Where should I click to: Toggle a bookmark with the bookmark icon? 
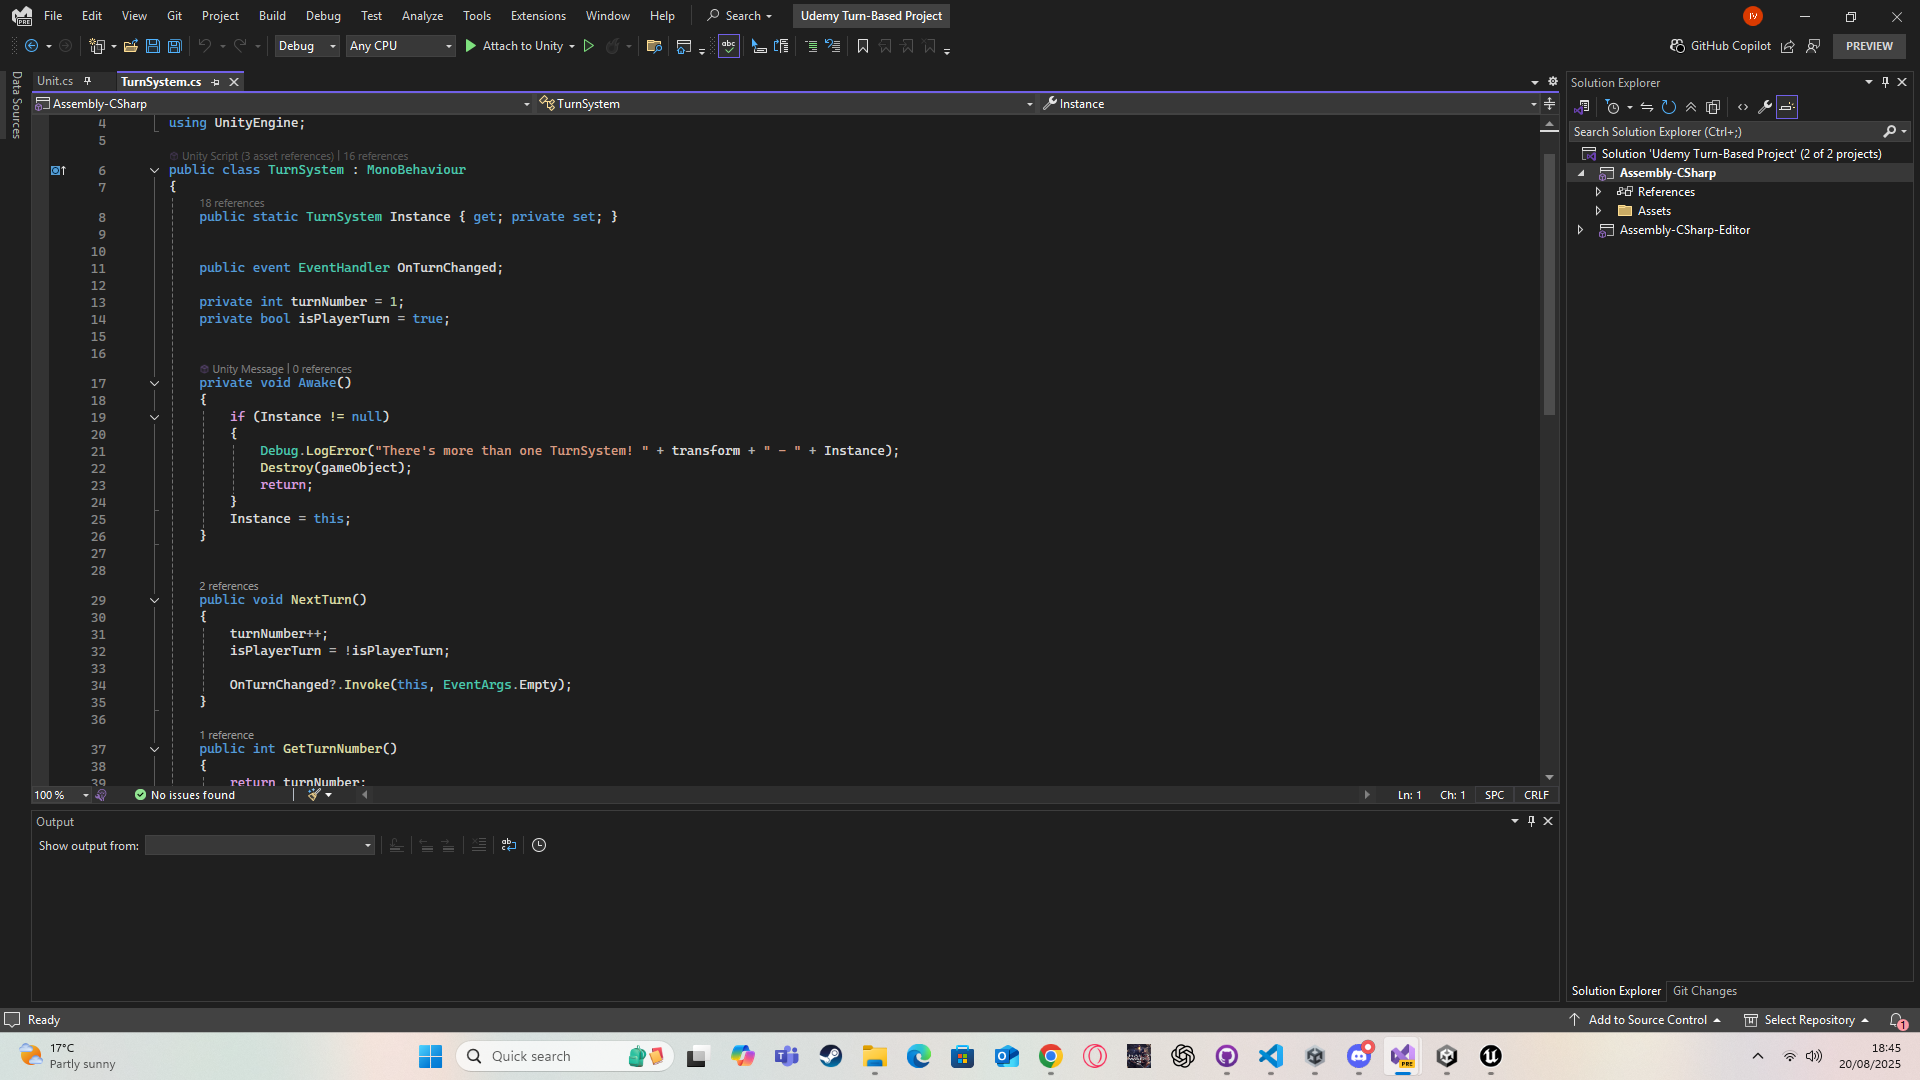click(863, 46)
